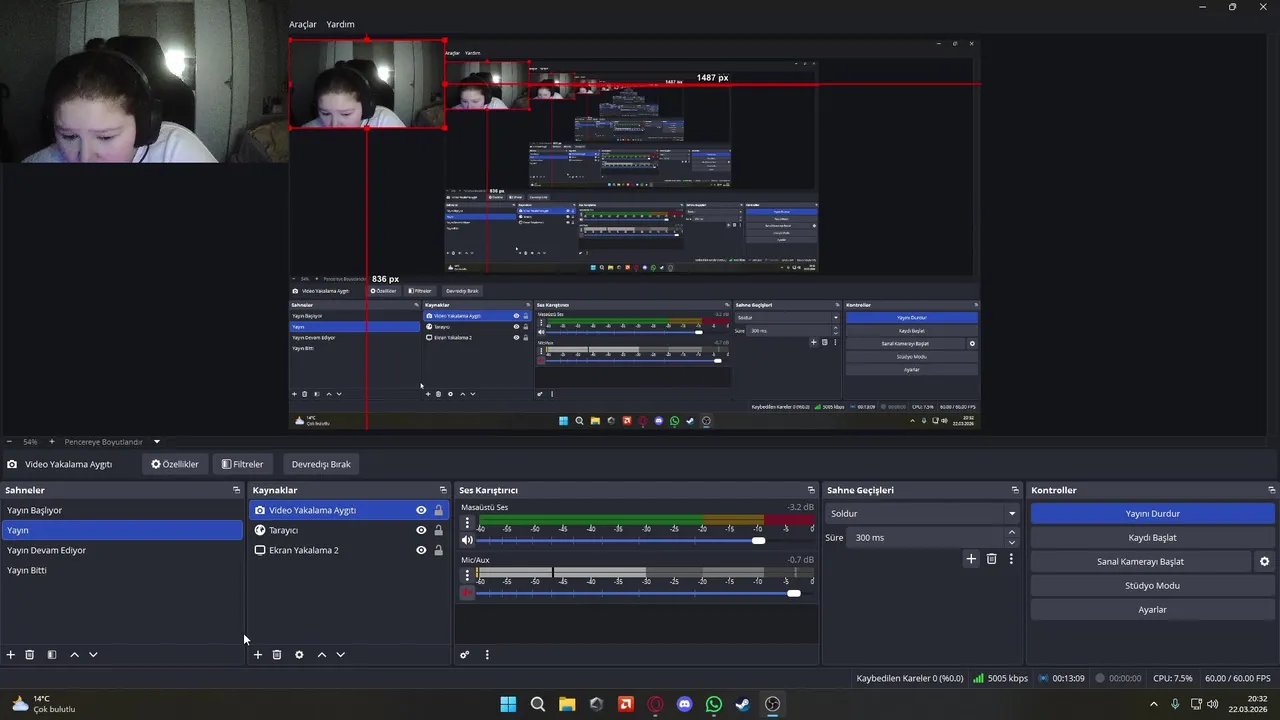Hide Ekran Yakalama 2 source eye icon
Image resolution: width=1280 pixels, height=720 pixels.
click(421, 550)
